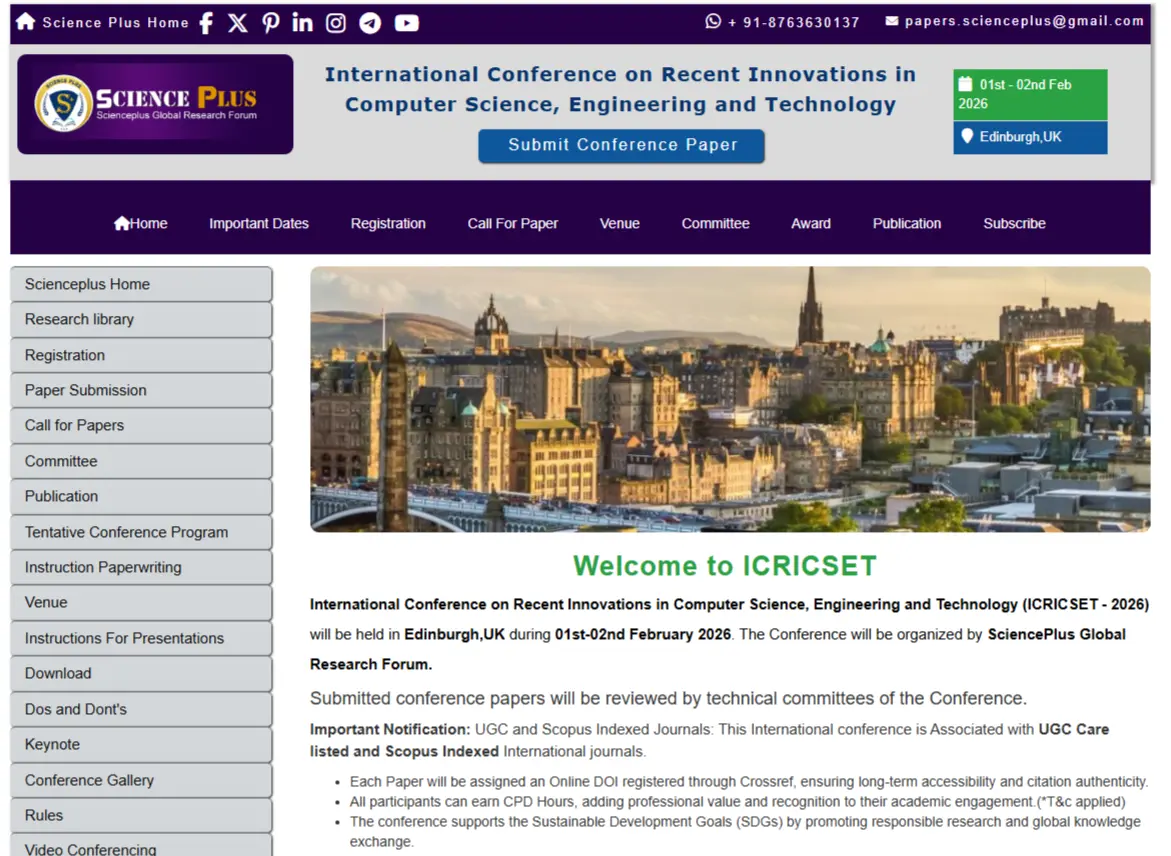Click the WhatsApp phone icon

(712, 21)
